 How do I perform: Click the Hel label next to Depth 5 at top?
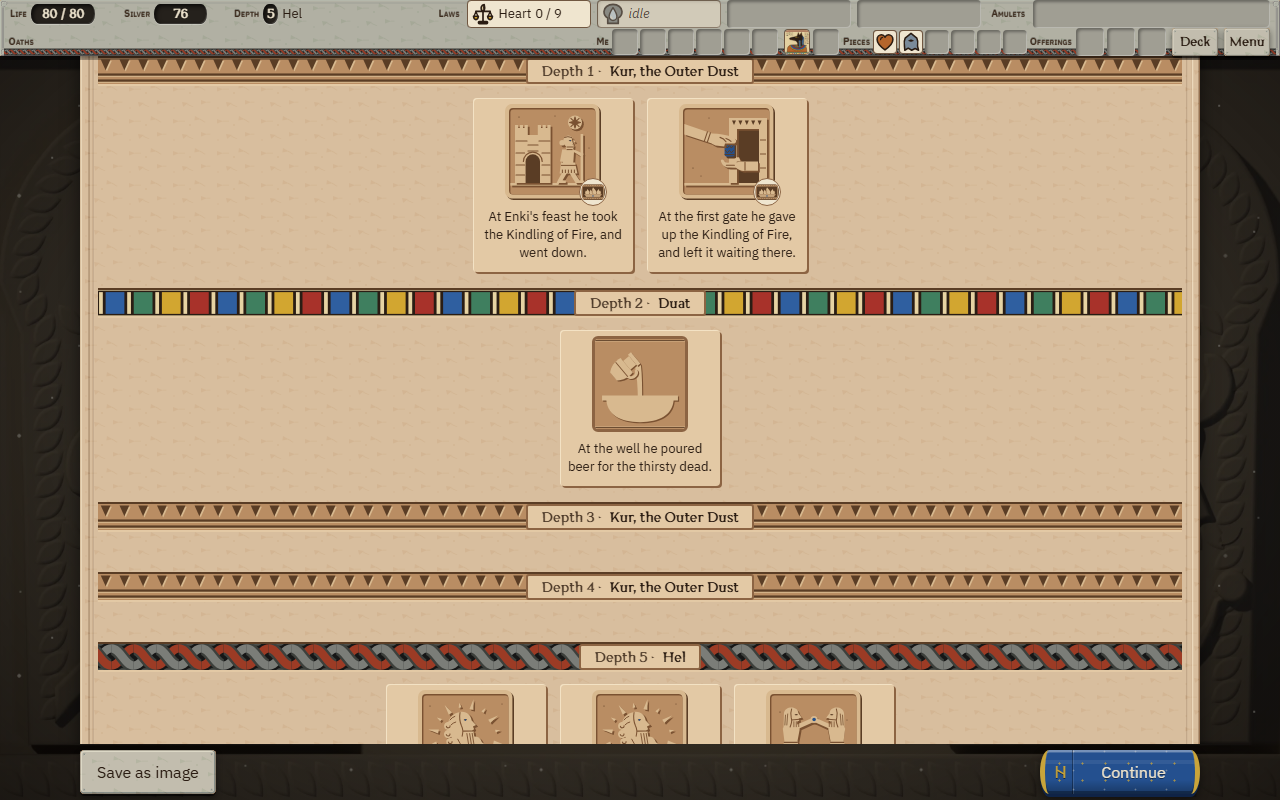point(292,14)
